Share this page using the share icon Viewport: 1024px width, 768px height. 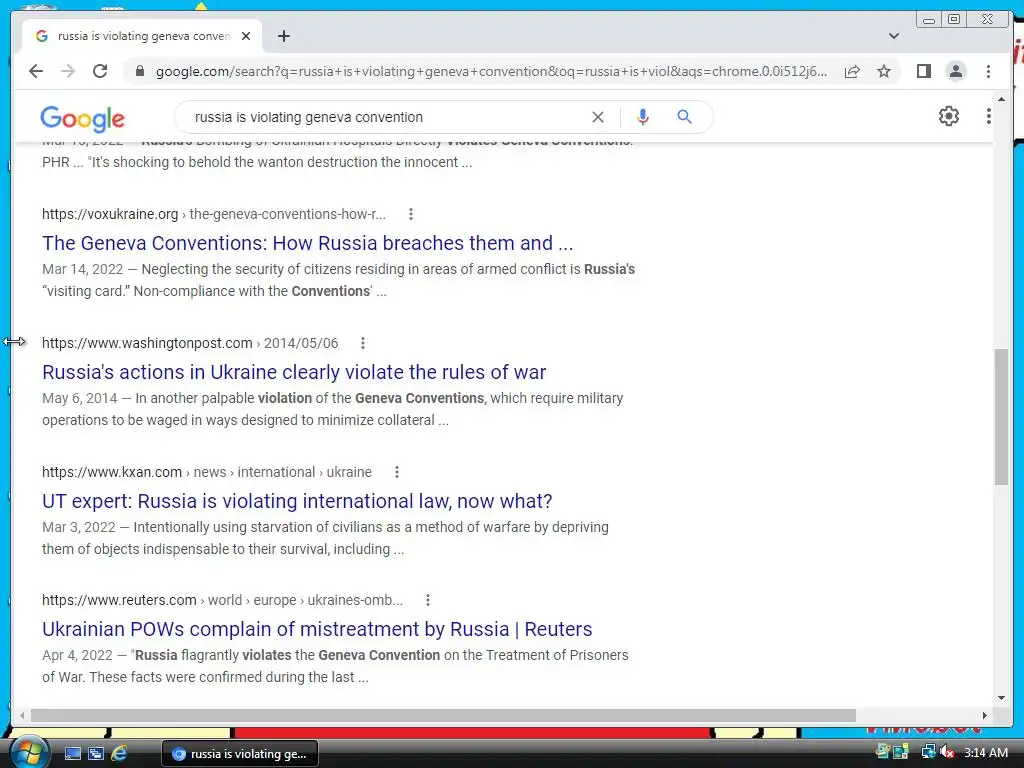tap(852, 71)
